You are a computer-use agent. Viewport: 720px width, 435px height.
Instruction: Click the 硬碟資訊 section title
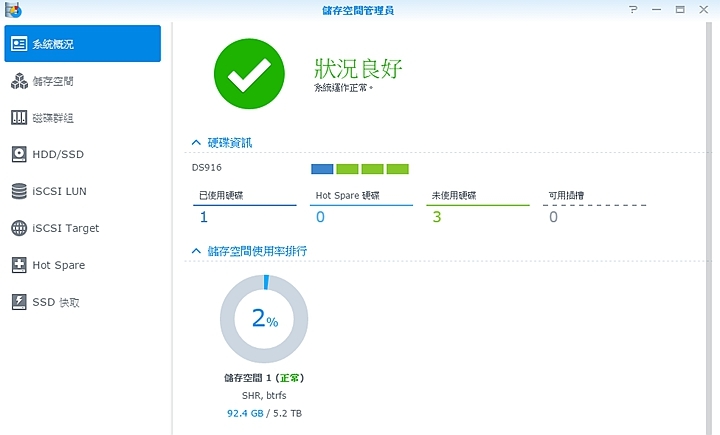pyautogui.click(x=230, y=143)
